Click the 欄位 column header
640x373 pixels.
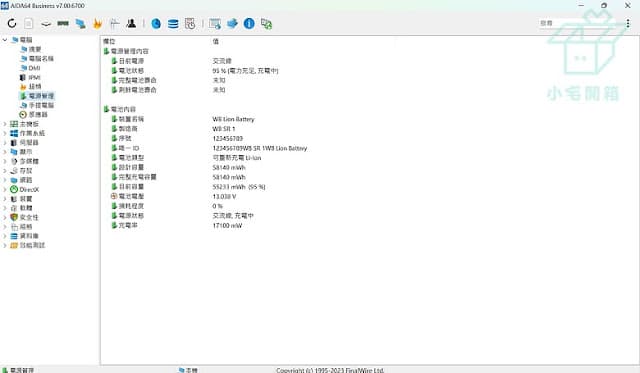(109, 41)
